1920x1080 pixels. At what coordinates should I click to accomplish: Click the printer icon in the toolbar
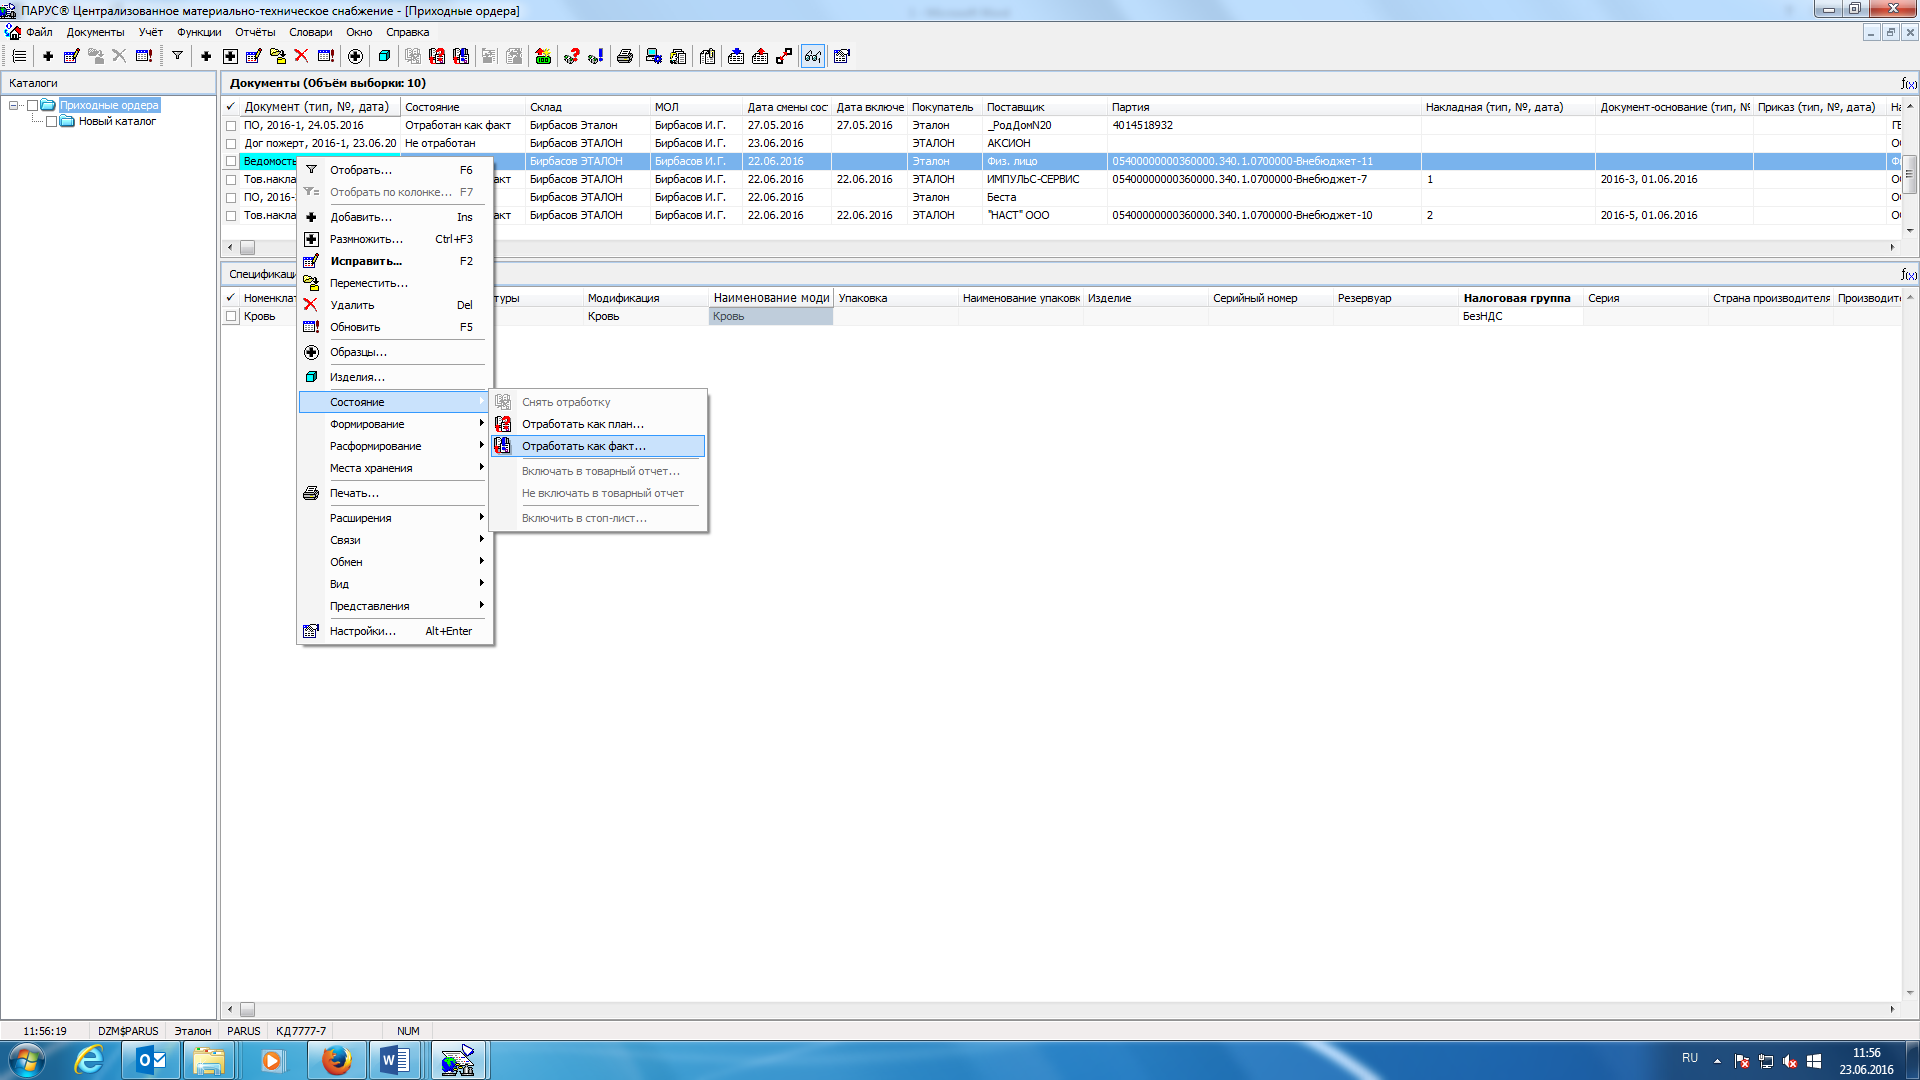click(625, 56)
